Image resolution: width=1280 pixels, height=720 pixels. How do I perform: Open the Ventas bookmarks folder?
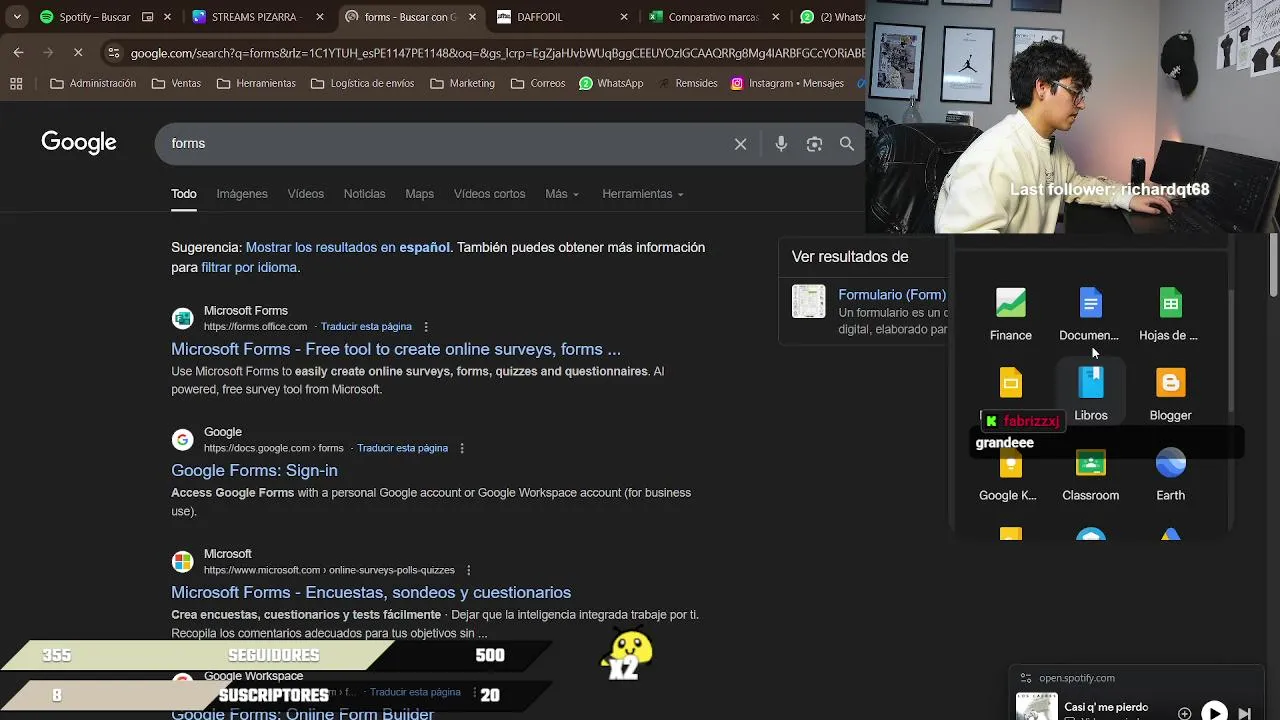[x=176, y=83]
